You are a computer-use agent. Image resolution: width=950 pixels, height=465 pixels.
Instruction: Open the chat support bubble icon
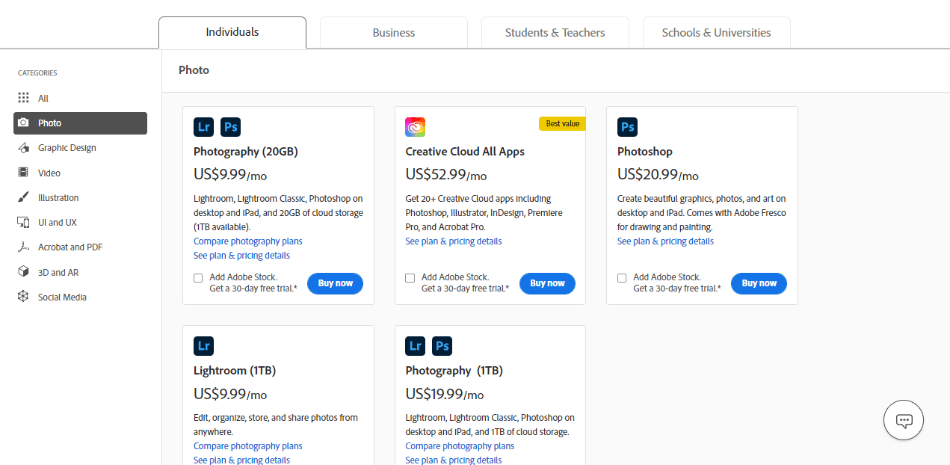click(x=903, y=420)
